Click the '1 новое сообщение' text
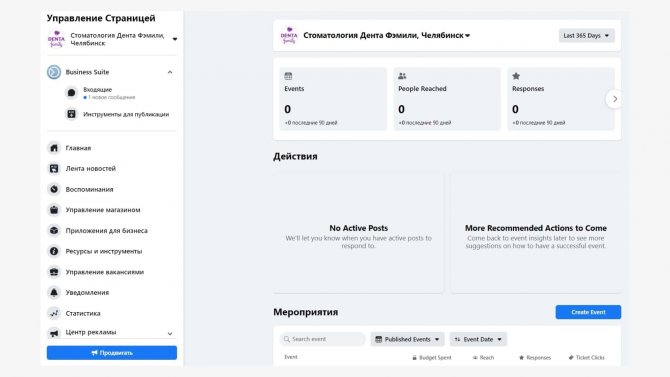This screenshot has height=377, width=670. pyautogui.click(x=111, y=97)
